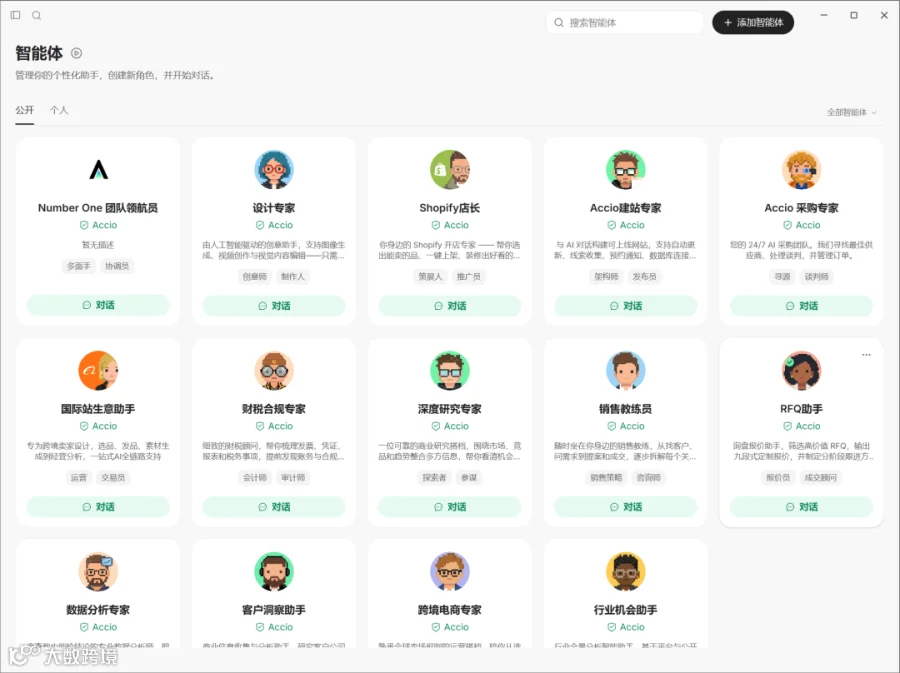Click the 跨境电商专家 avatar
The image size is (900, 673).
pyautogui.click(x=450, y=571)
